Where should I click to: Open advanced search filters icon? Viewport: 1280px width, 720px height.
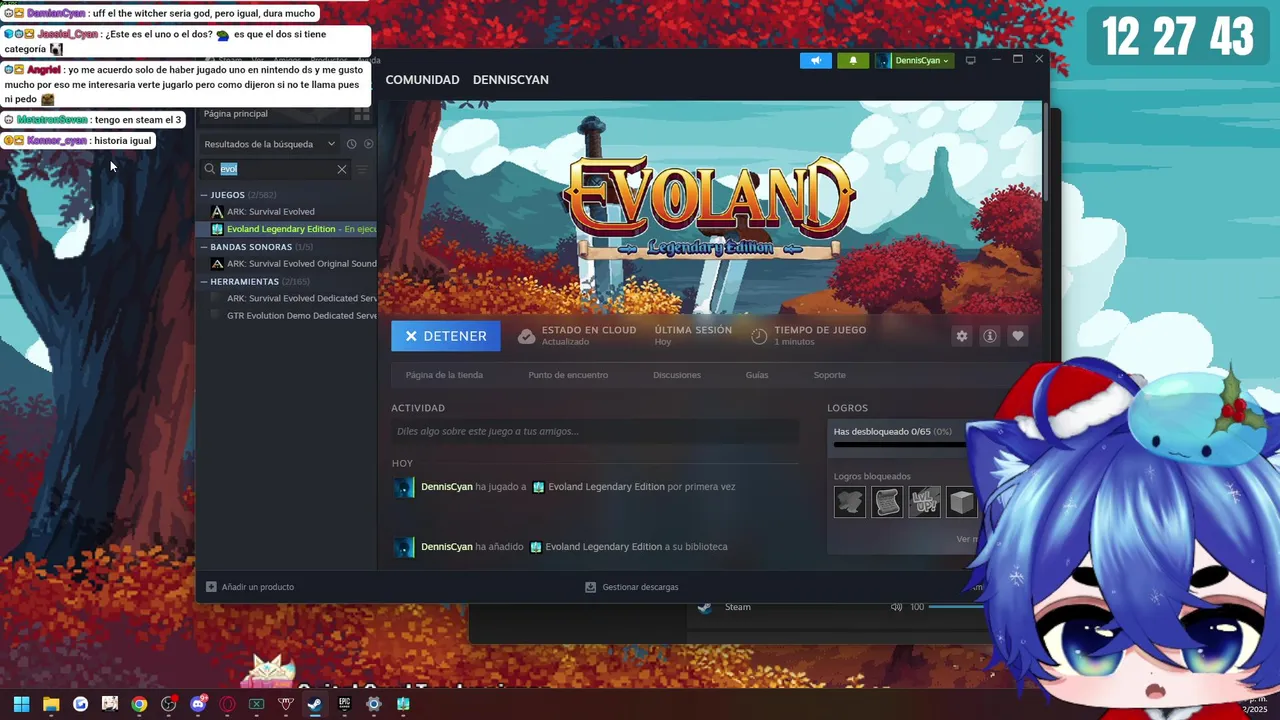click(x=363, y=169)
